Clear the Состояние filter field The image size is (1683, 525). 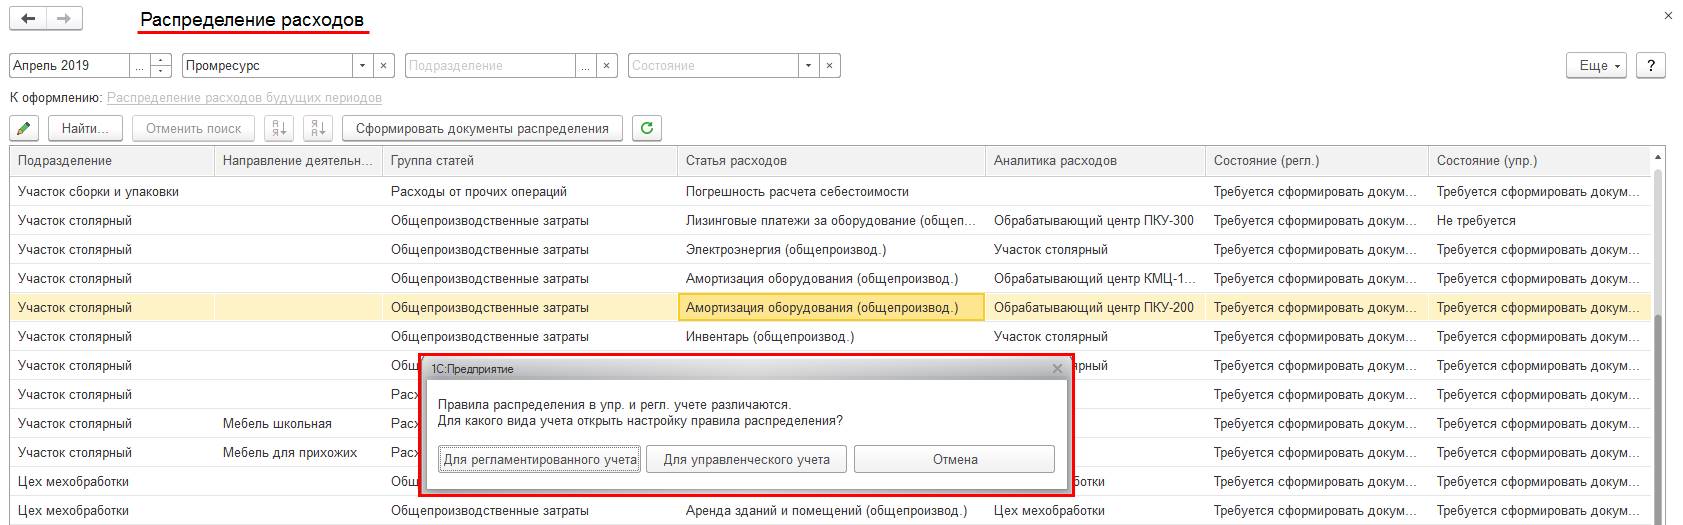829,66
